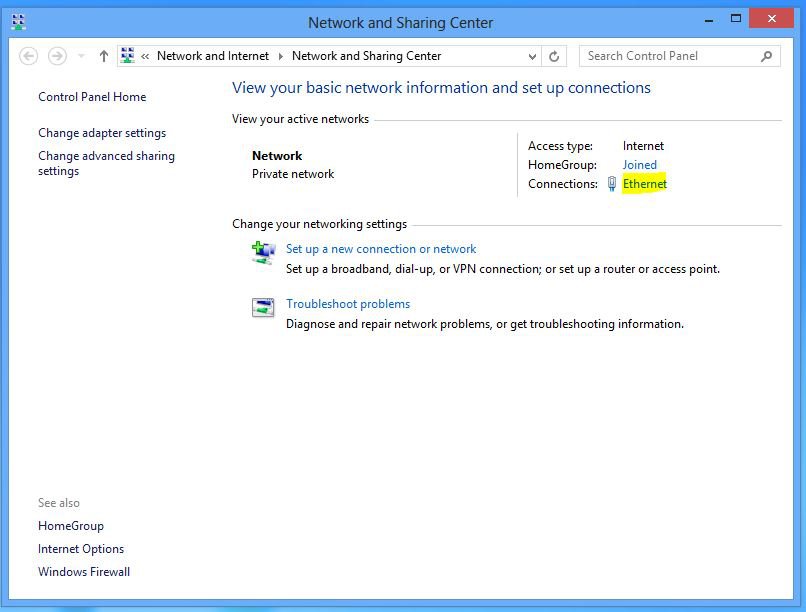806x612 pixels.
Task: Open Change adapter settings
Action: pos(102,133)
